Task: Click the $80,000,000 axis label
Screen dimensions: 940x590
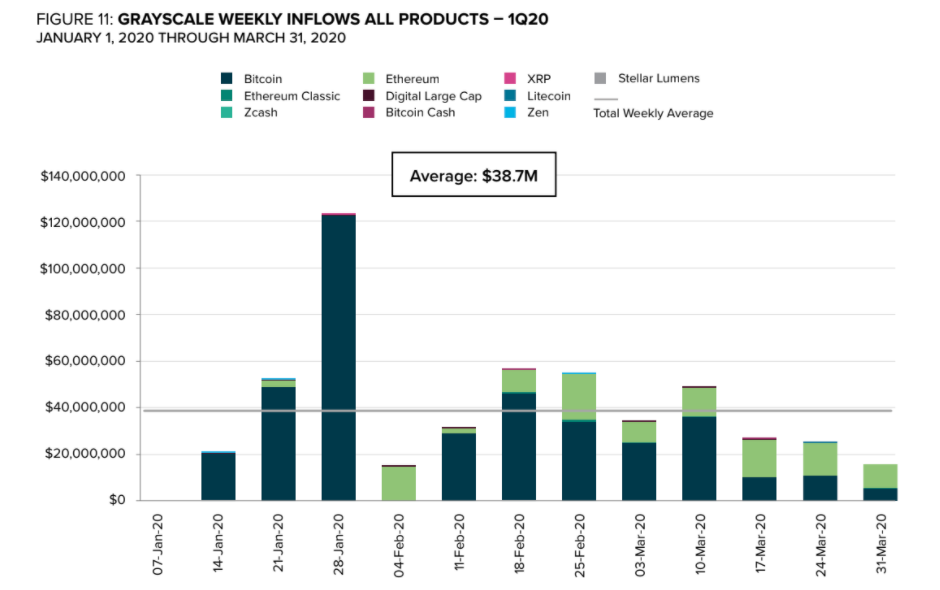Action: coord(85,315)
